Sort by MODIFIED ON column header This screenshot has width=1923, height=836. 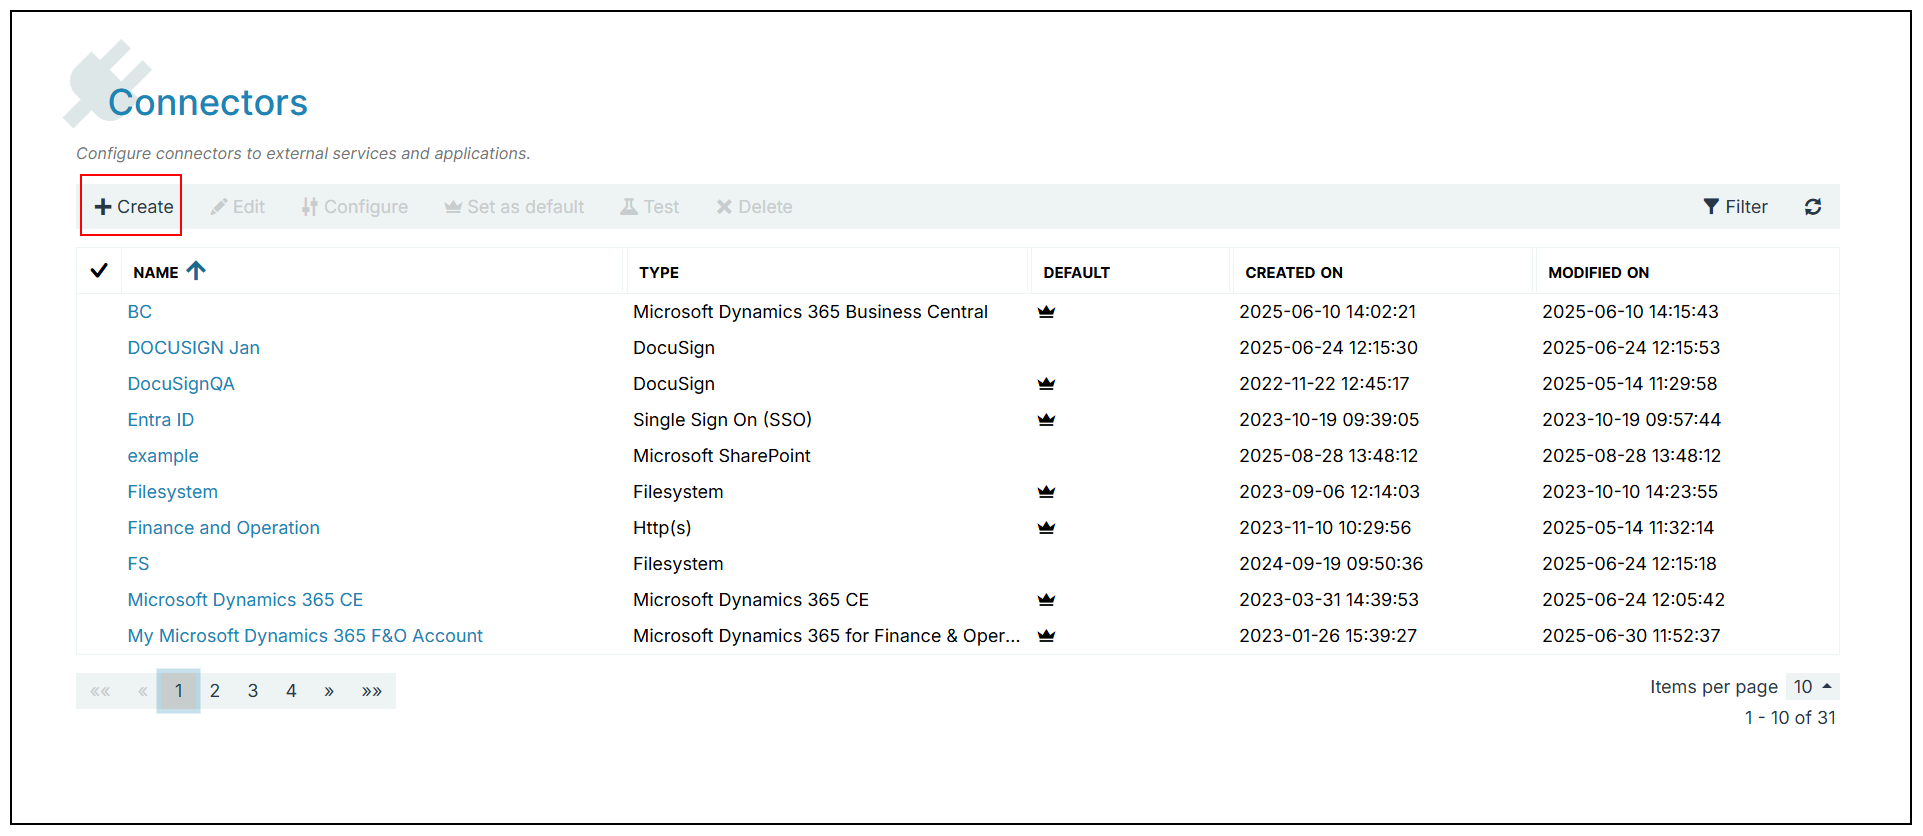coord(1599,272)
